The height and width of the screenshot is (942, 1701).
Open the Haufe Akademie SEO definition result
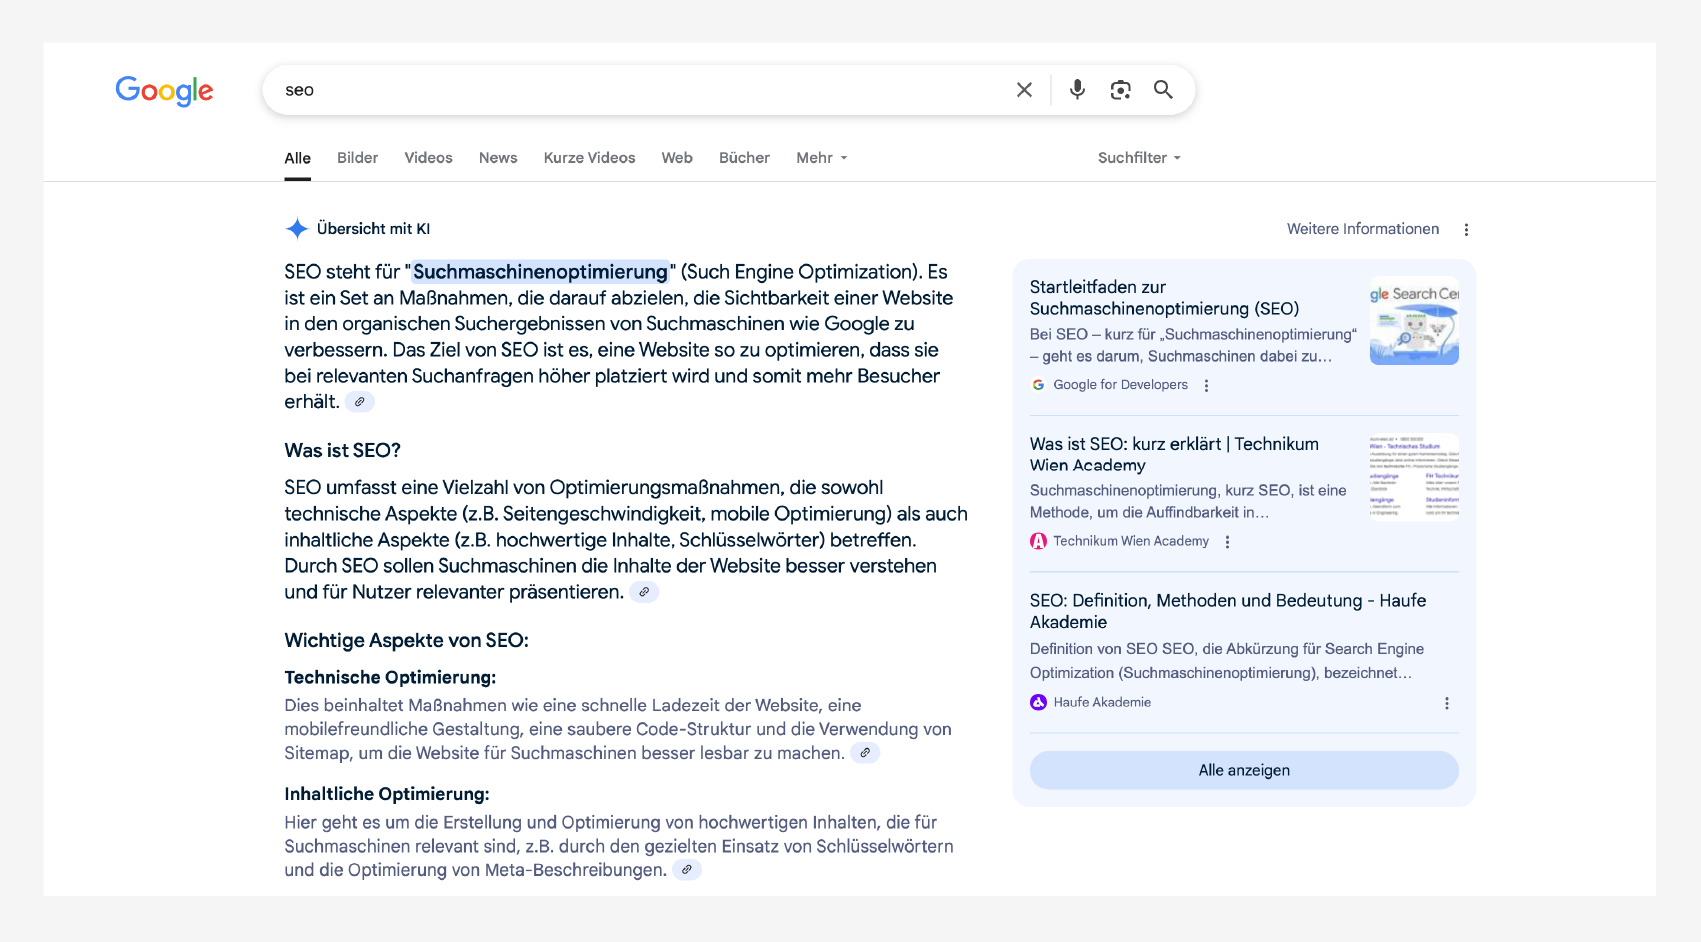1228,611
